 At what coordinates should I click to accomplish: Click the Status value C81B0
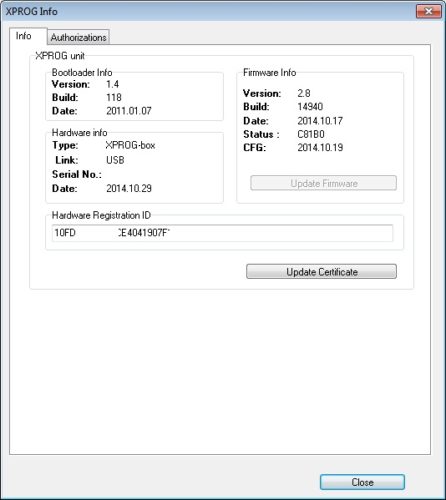(x=311, y=134)
